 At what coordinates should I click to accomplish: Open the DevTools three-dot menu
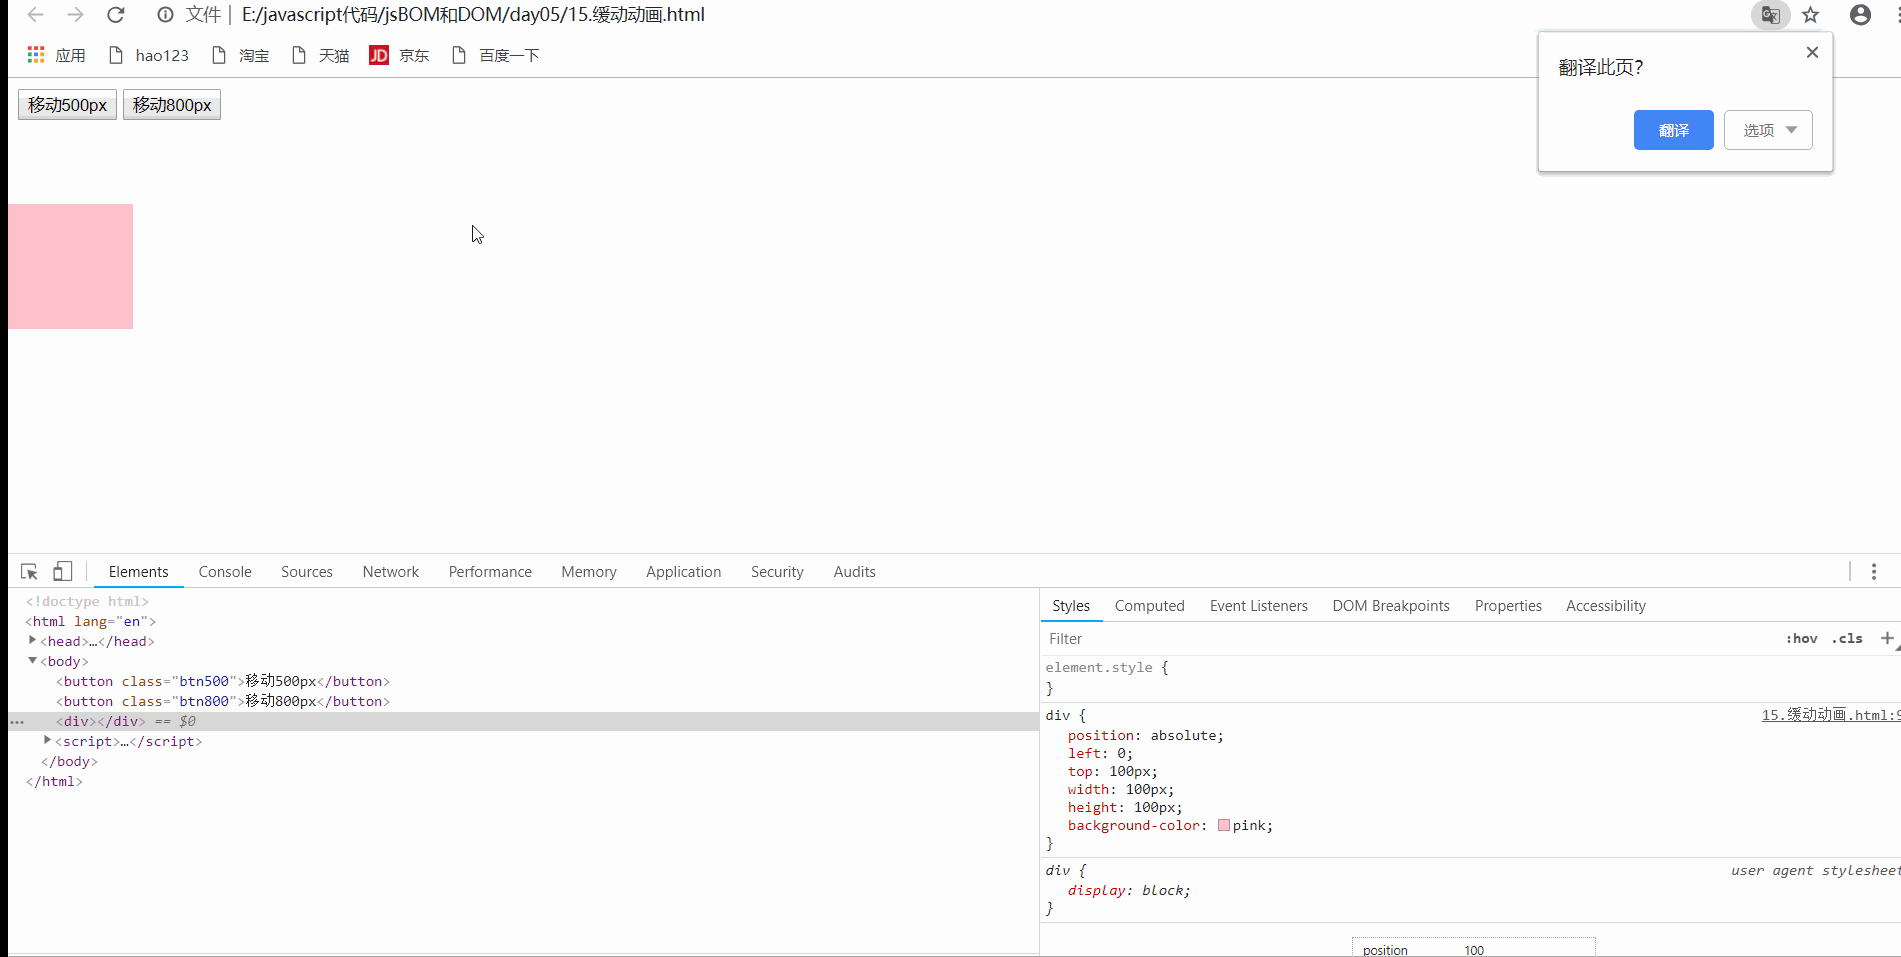tap(1874, 572)
